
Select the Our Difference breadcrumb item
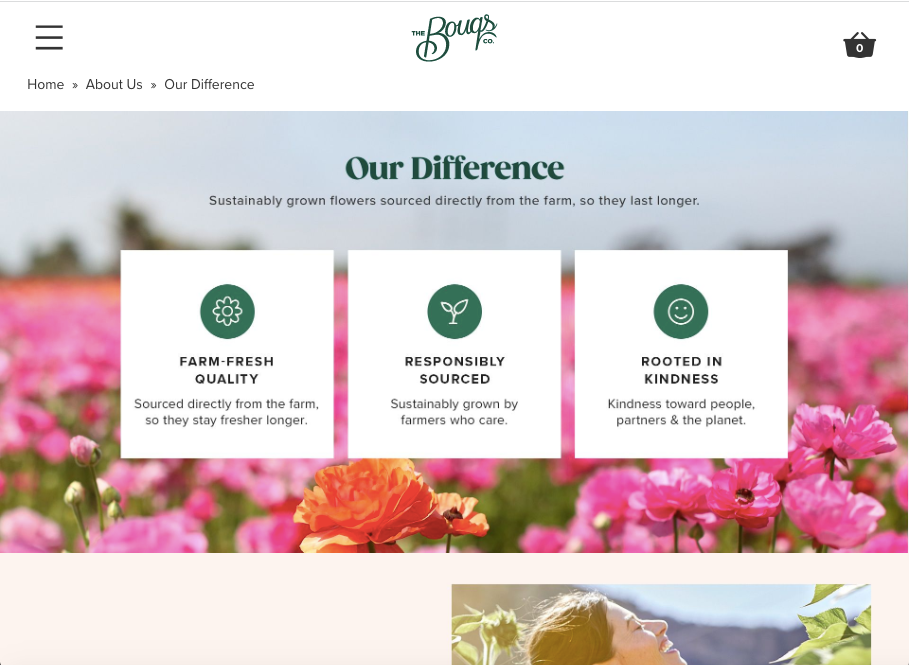pos(209,85)
